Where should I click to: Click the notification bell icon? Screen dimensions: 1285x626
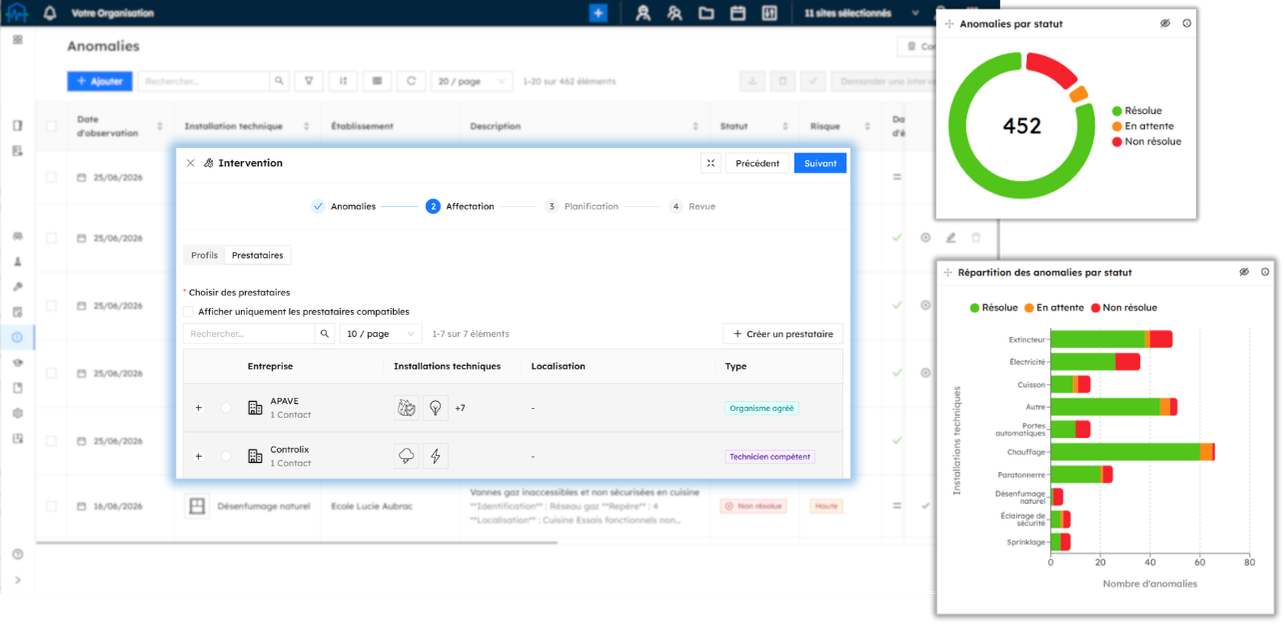point(50,13)
